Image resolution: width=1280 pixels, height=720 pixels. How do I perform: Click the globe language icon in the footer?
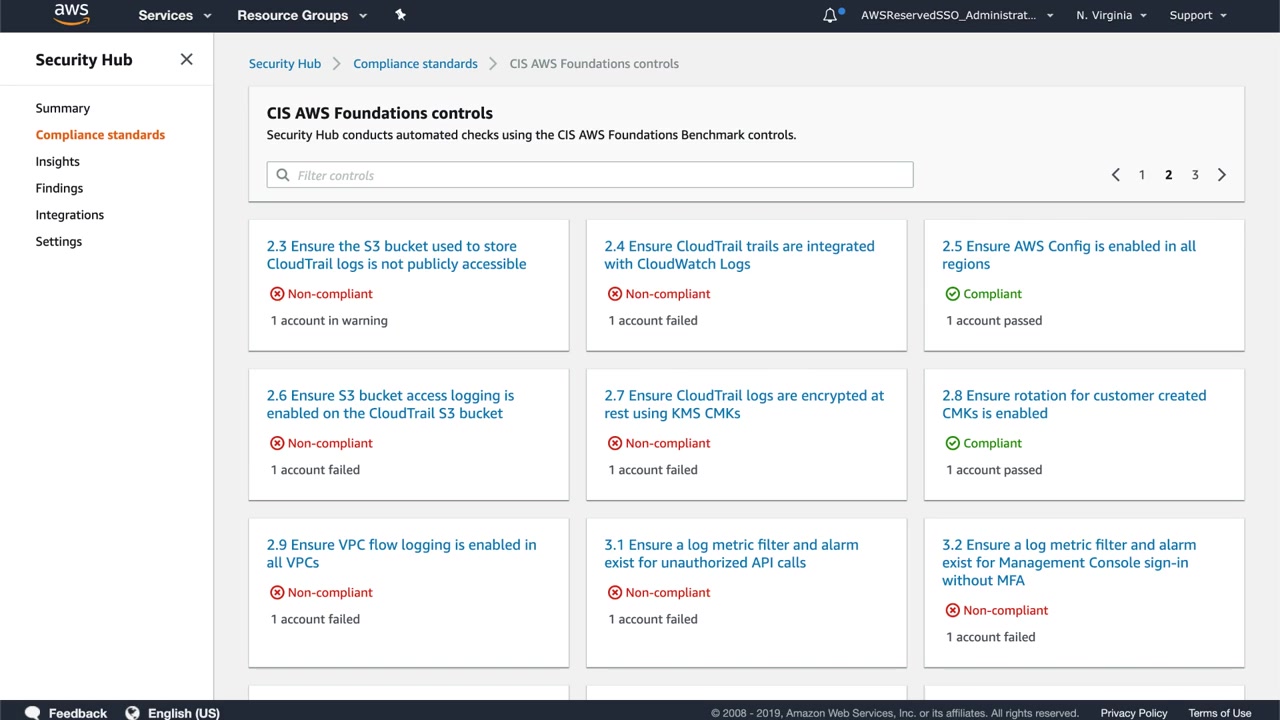point(132,712)
